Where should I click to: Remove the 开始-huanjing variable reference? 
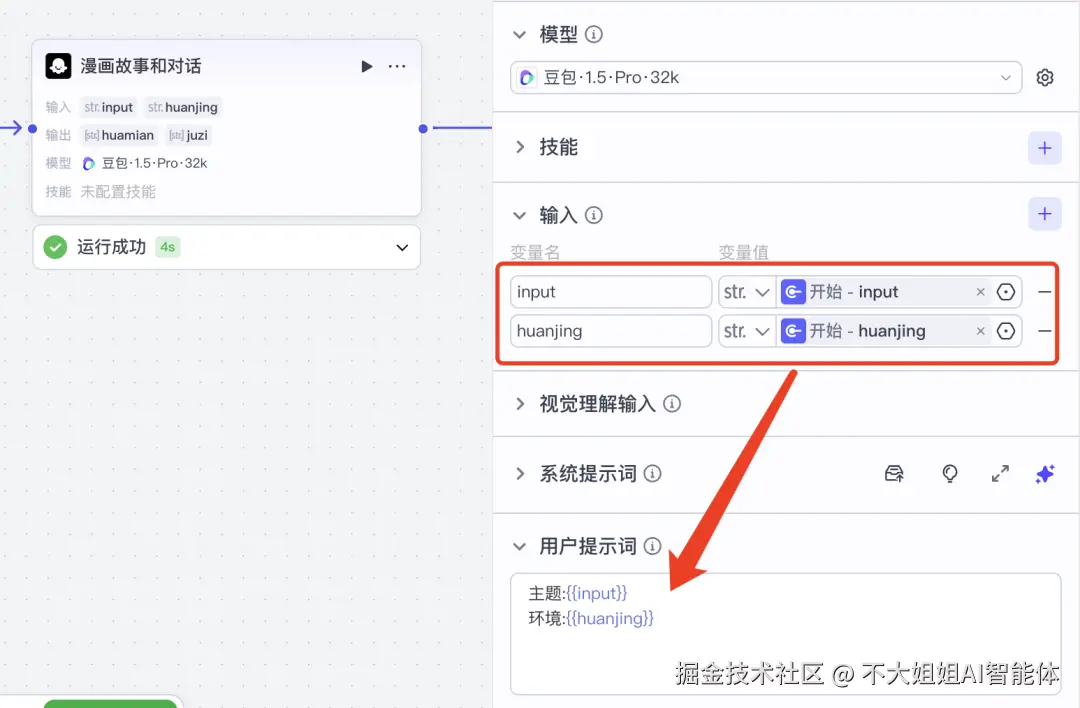pos(980,331)
